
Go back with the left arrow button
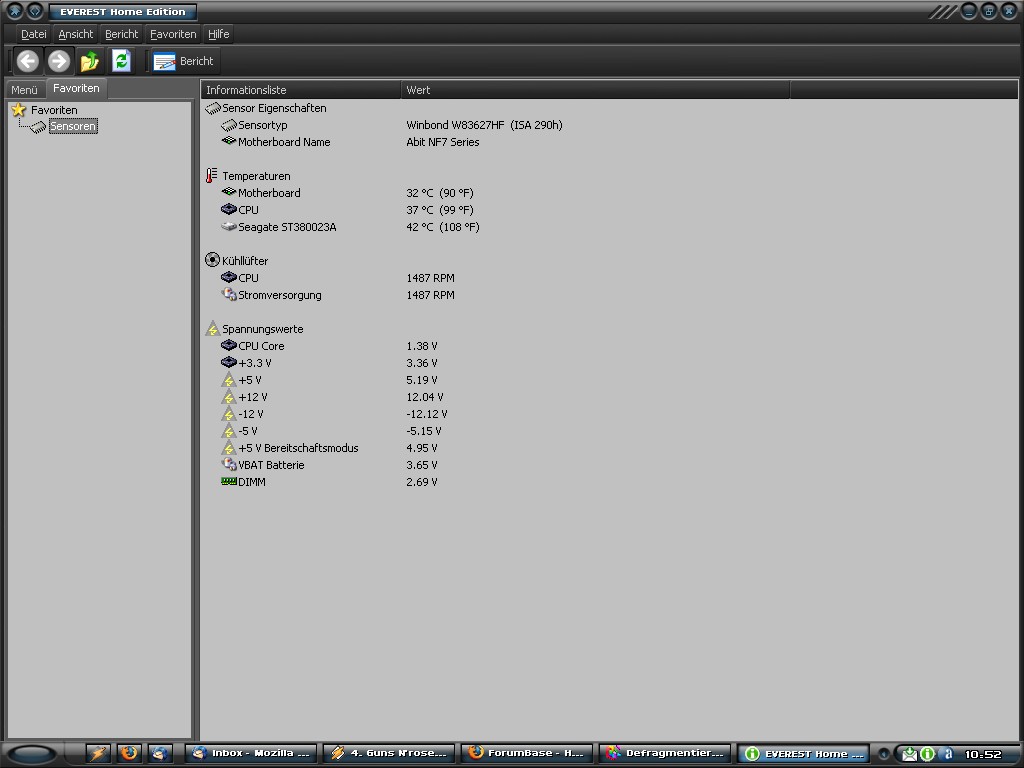[x=27, y=61]
